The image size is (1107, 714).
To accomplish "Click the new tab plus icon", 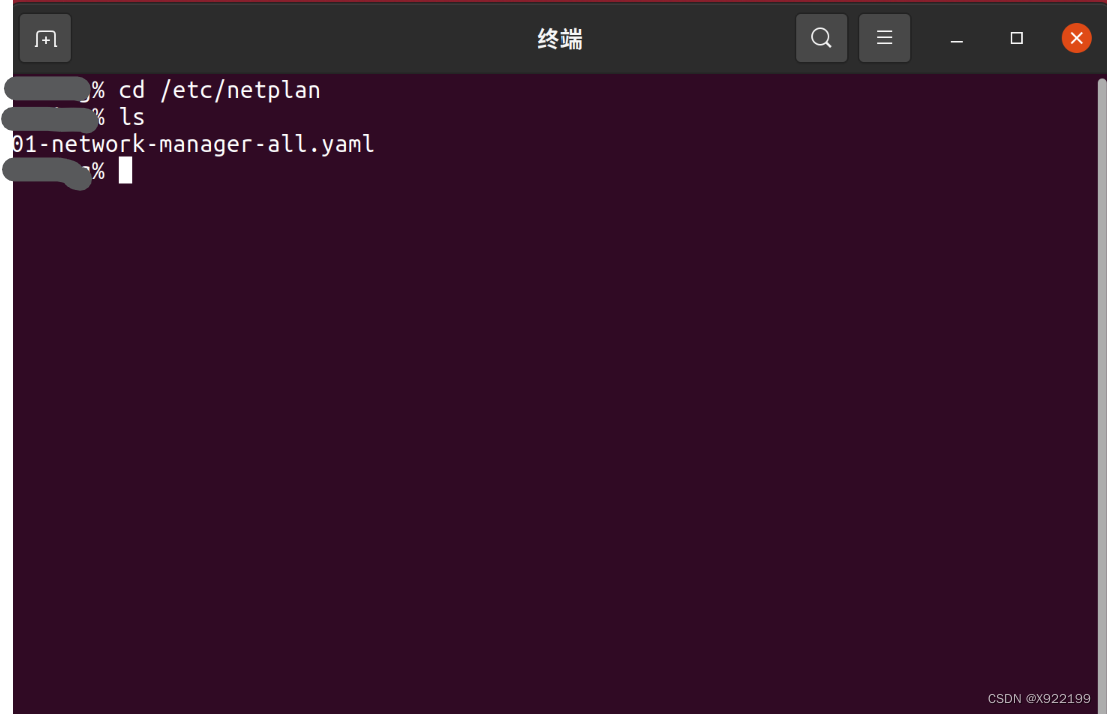I will click(44, 38).
